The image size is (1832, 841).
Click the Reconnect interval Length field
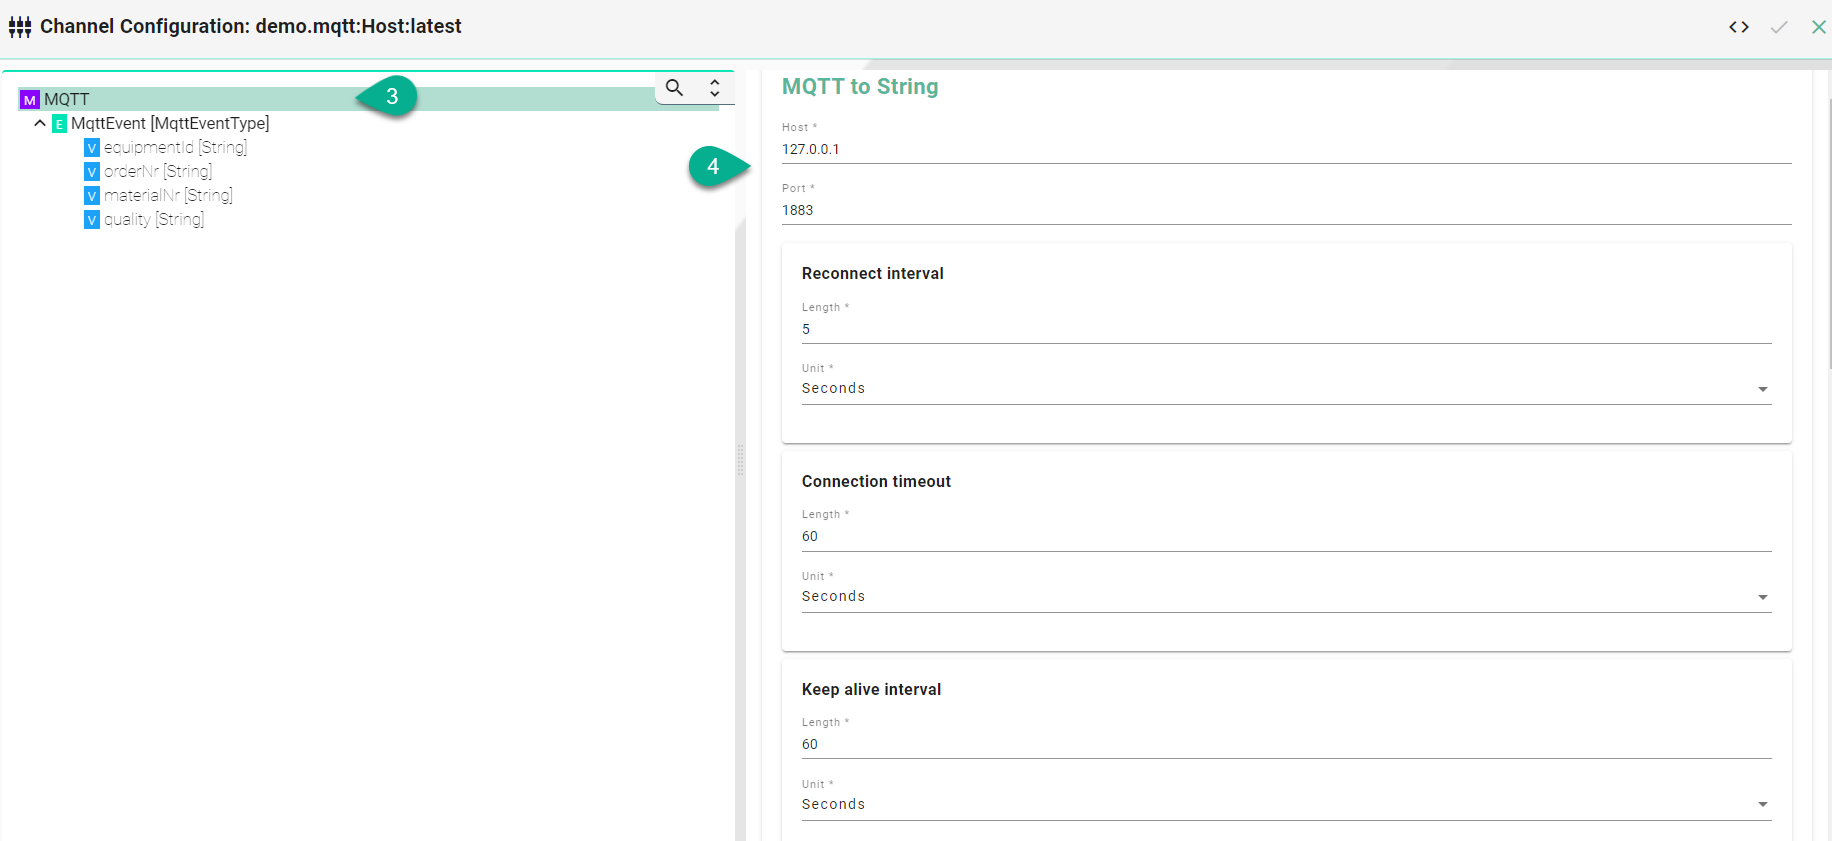coord(1285,330)
